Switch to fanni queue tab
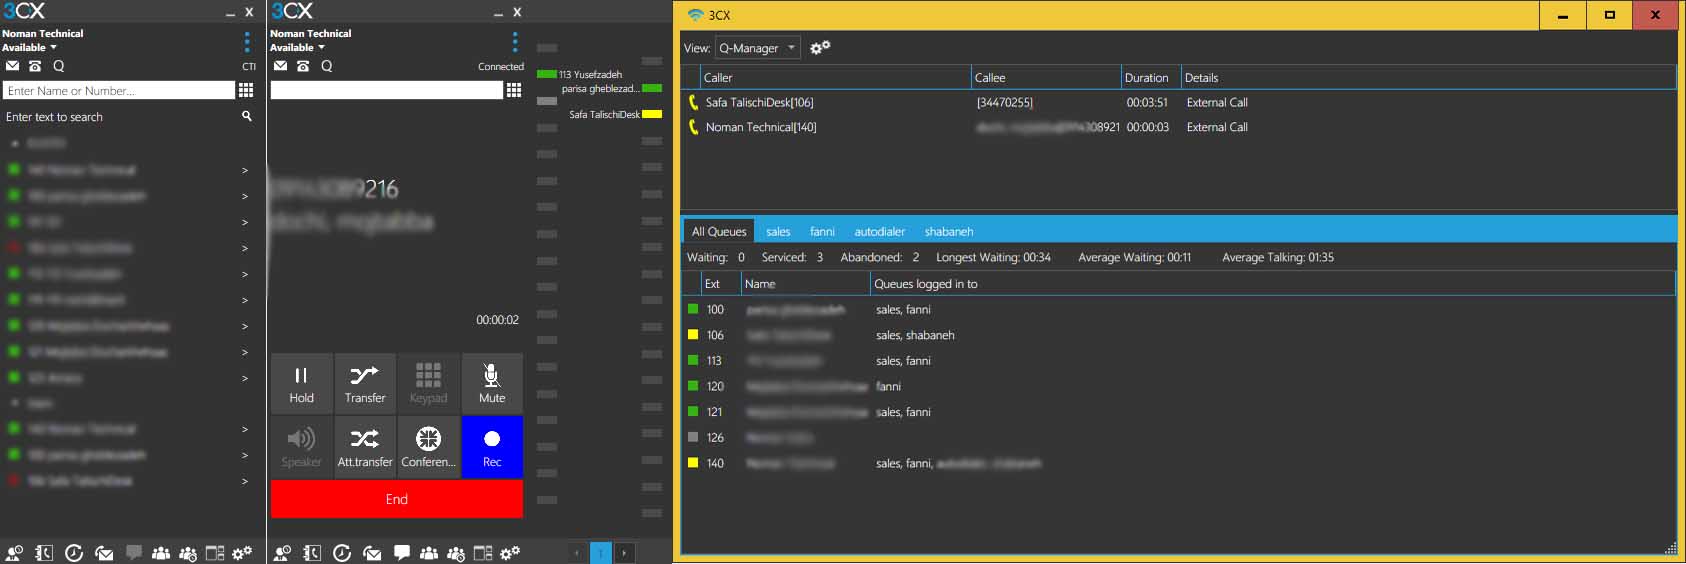Viewport: 1686px width, 564px height. (x=822, y=231)
